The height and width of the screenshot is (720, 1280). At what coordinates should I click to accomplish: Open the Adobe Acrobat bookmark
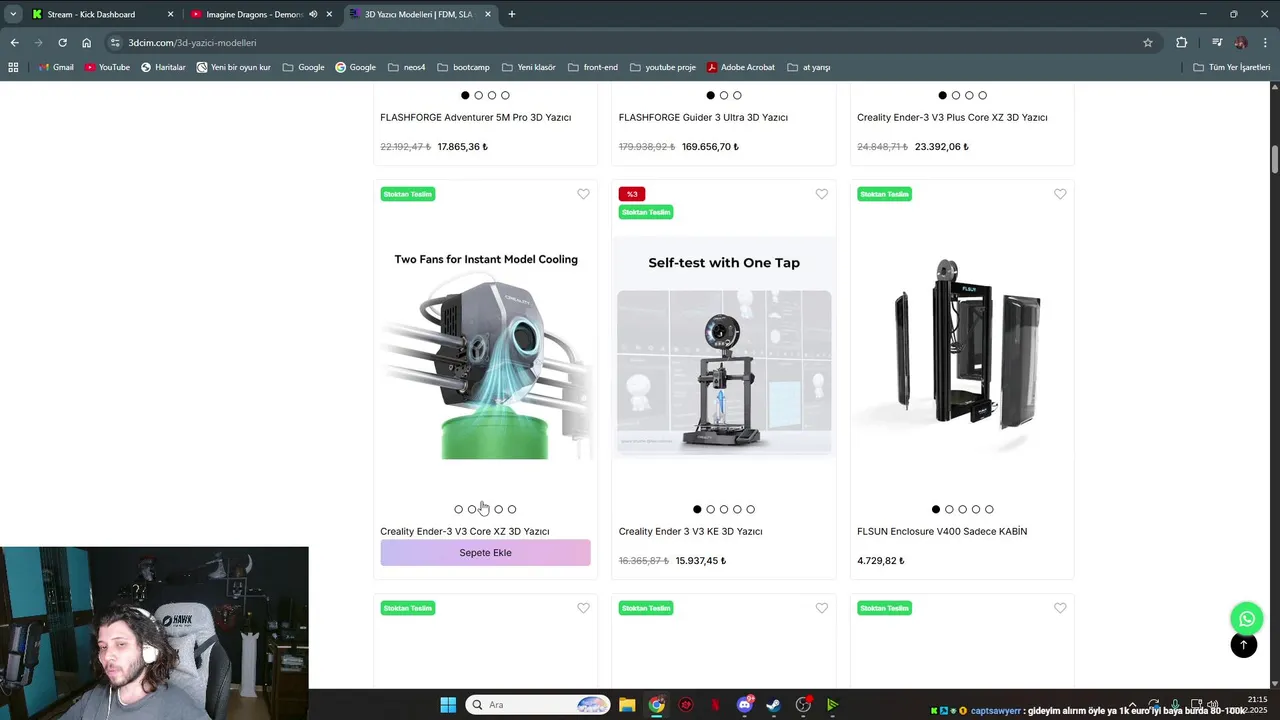740,67
